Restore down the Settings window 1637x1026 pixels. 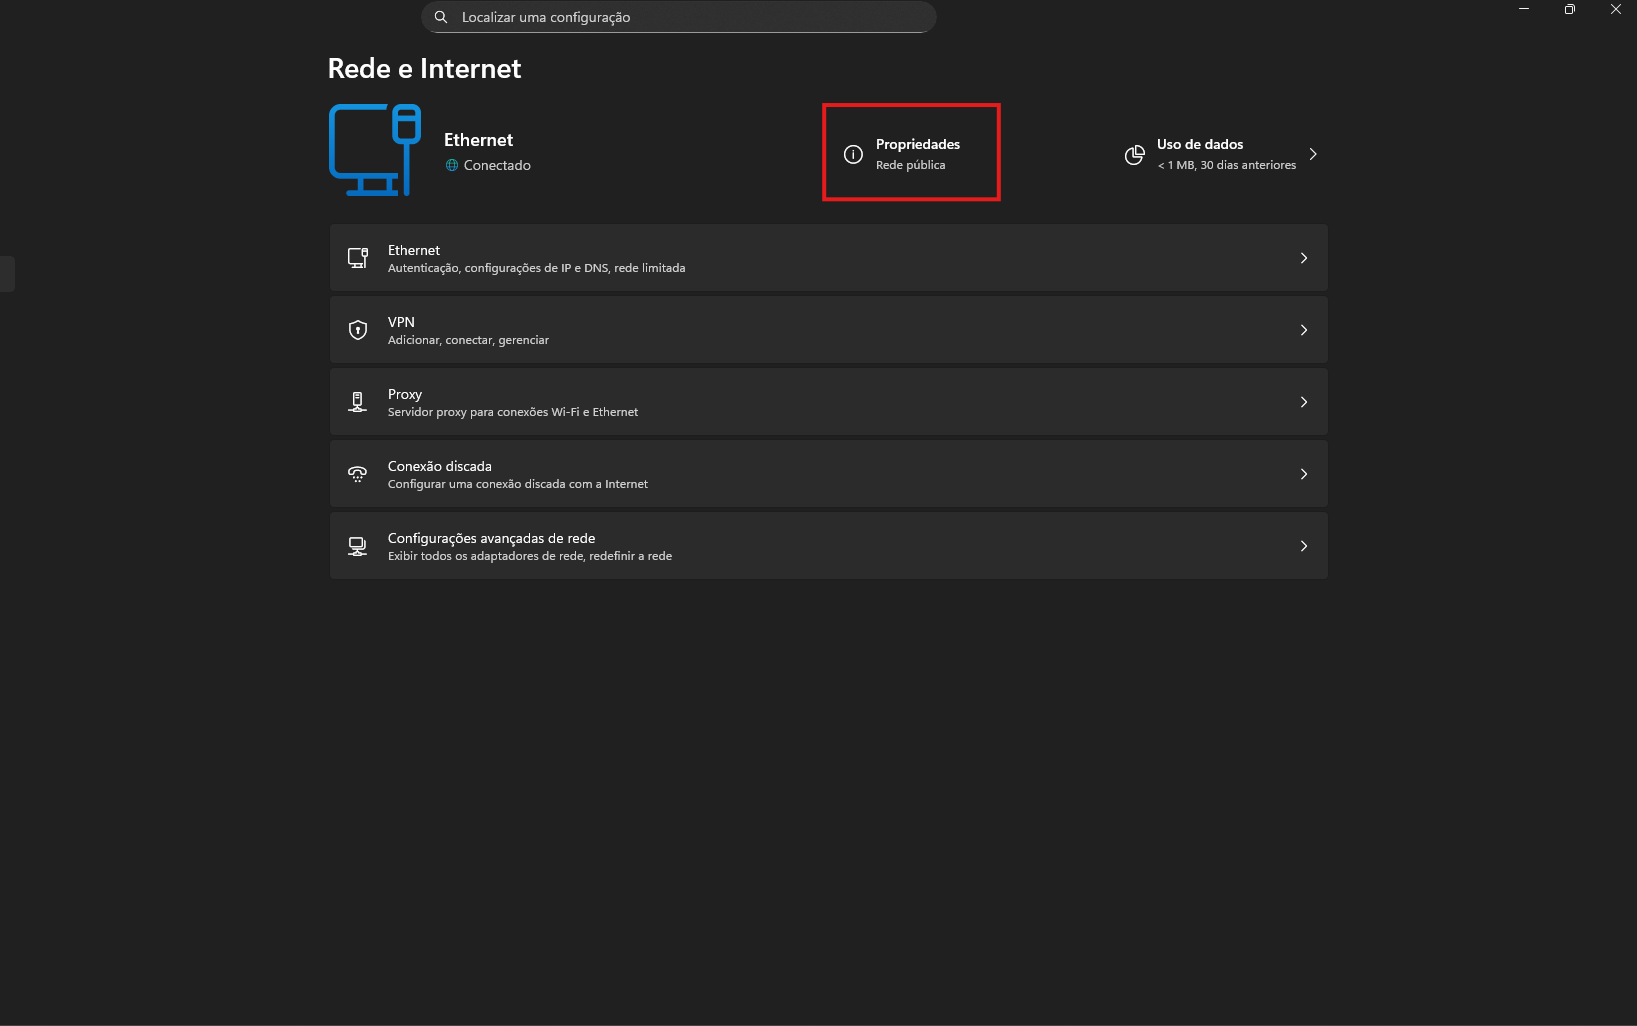pyautogui.click(x=1569, y=9)
